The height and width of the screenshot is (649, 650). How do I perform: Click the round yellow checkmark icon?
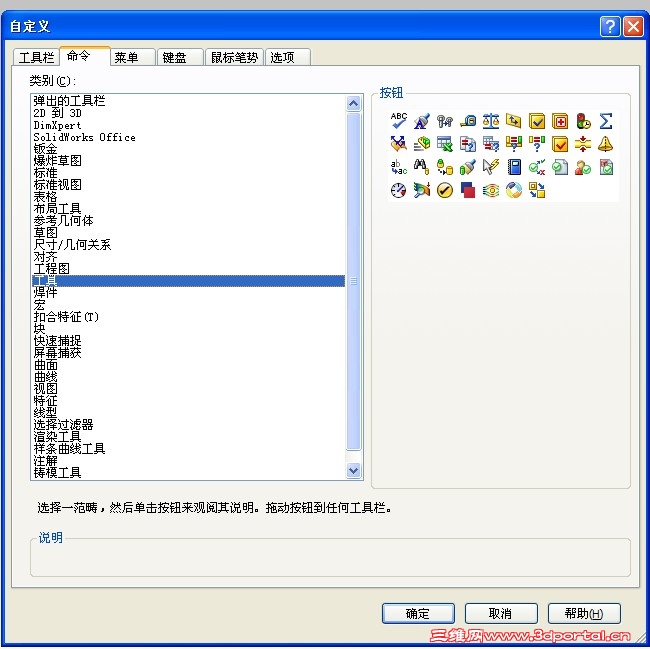[x=445, y=190]
